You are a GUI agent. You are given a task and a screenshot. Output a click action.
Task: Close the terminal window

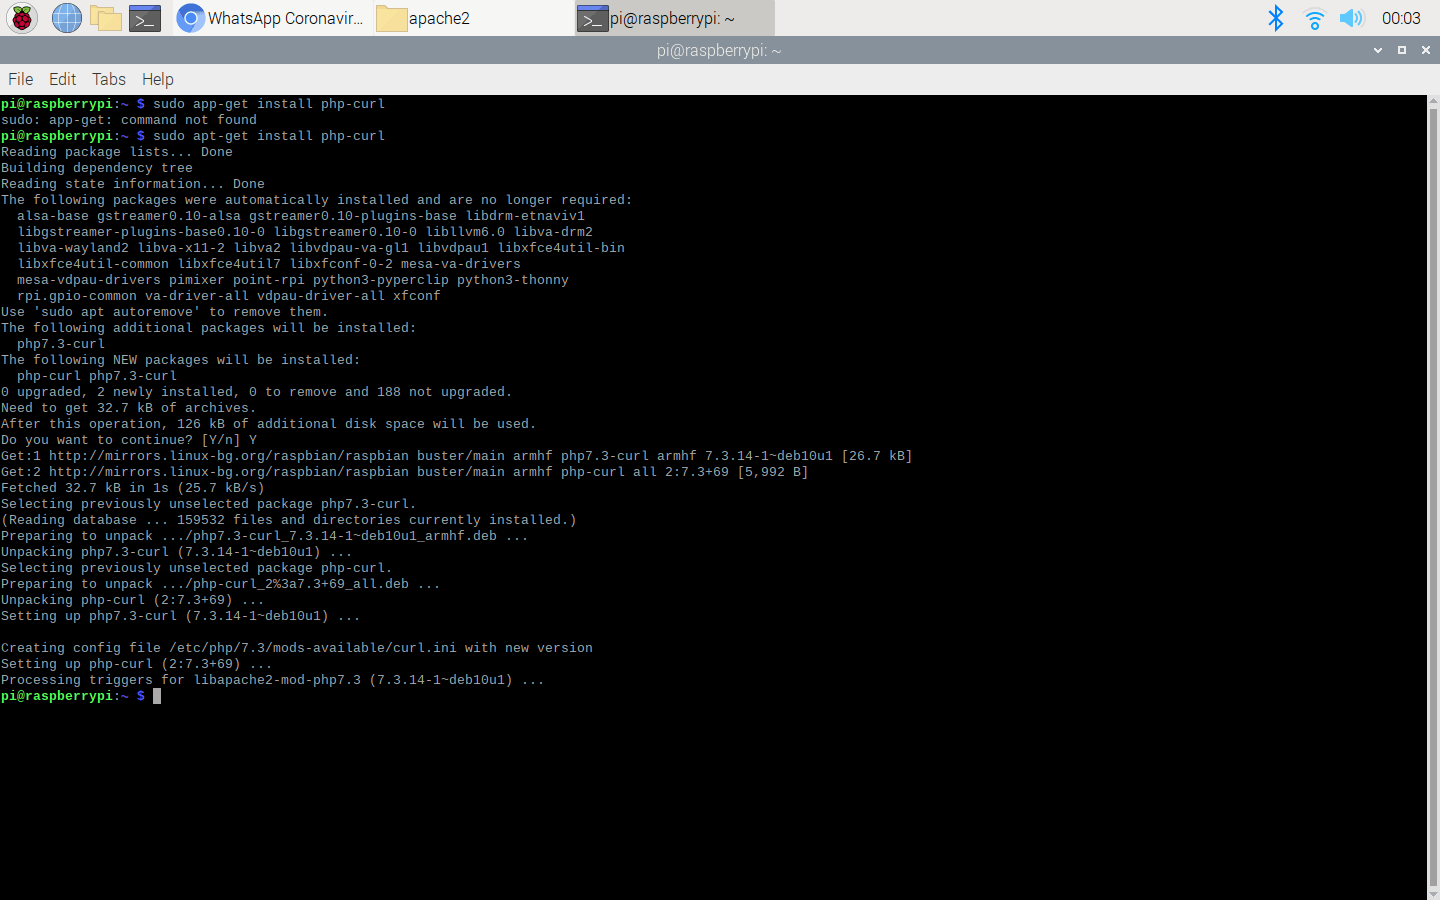pos(1426,50)
